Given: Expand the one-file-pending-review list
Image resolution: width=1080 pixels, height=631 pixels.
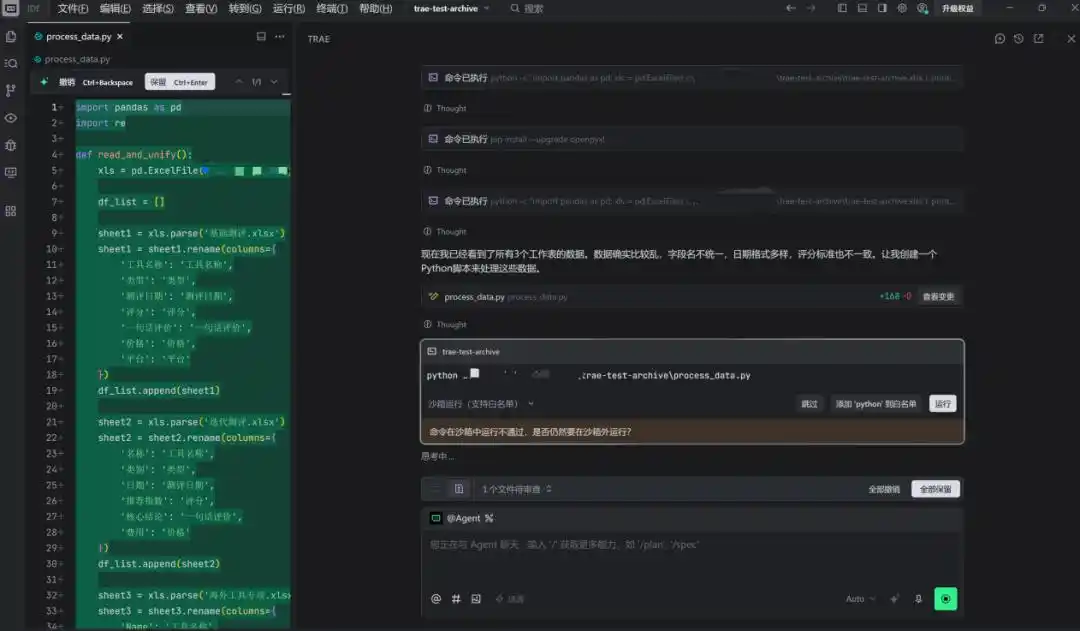Looking at the screenshot, I should point(517,489).
